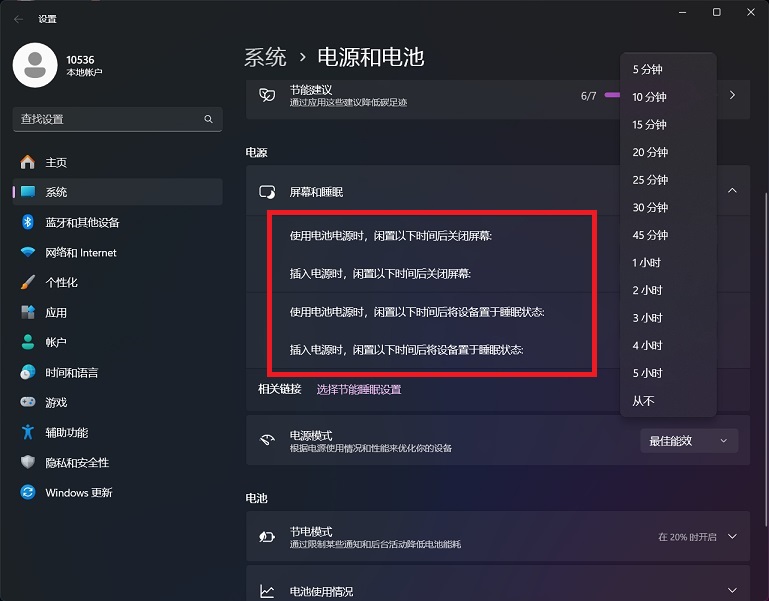Open the Windows 更新 refresh icon

(x=28, y=492)
